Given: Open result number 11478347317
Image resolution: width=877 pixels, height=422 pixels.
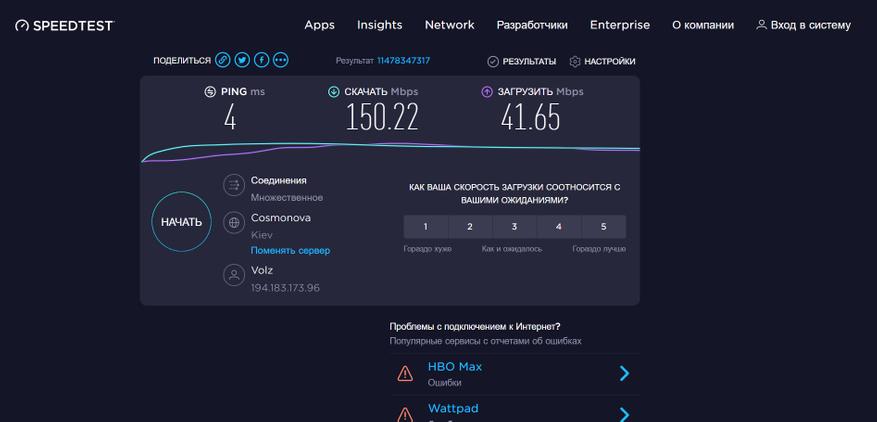Looking at the screenshot, I should pos(403,60).
